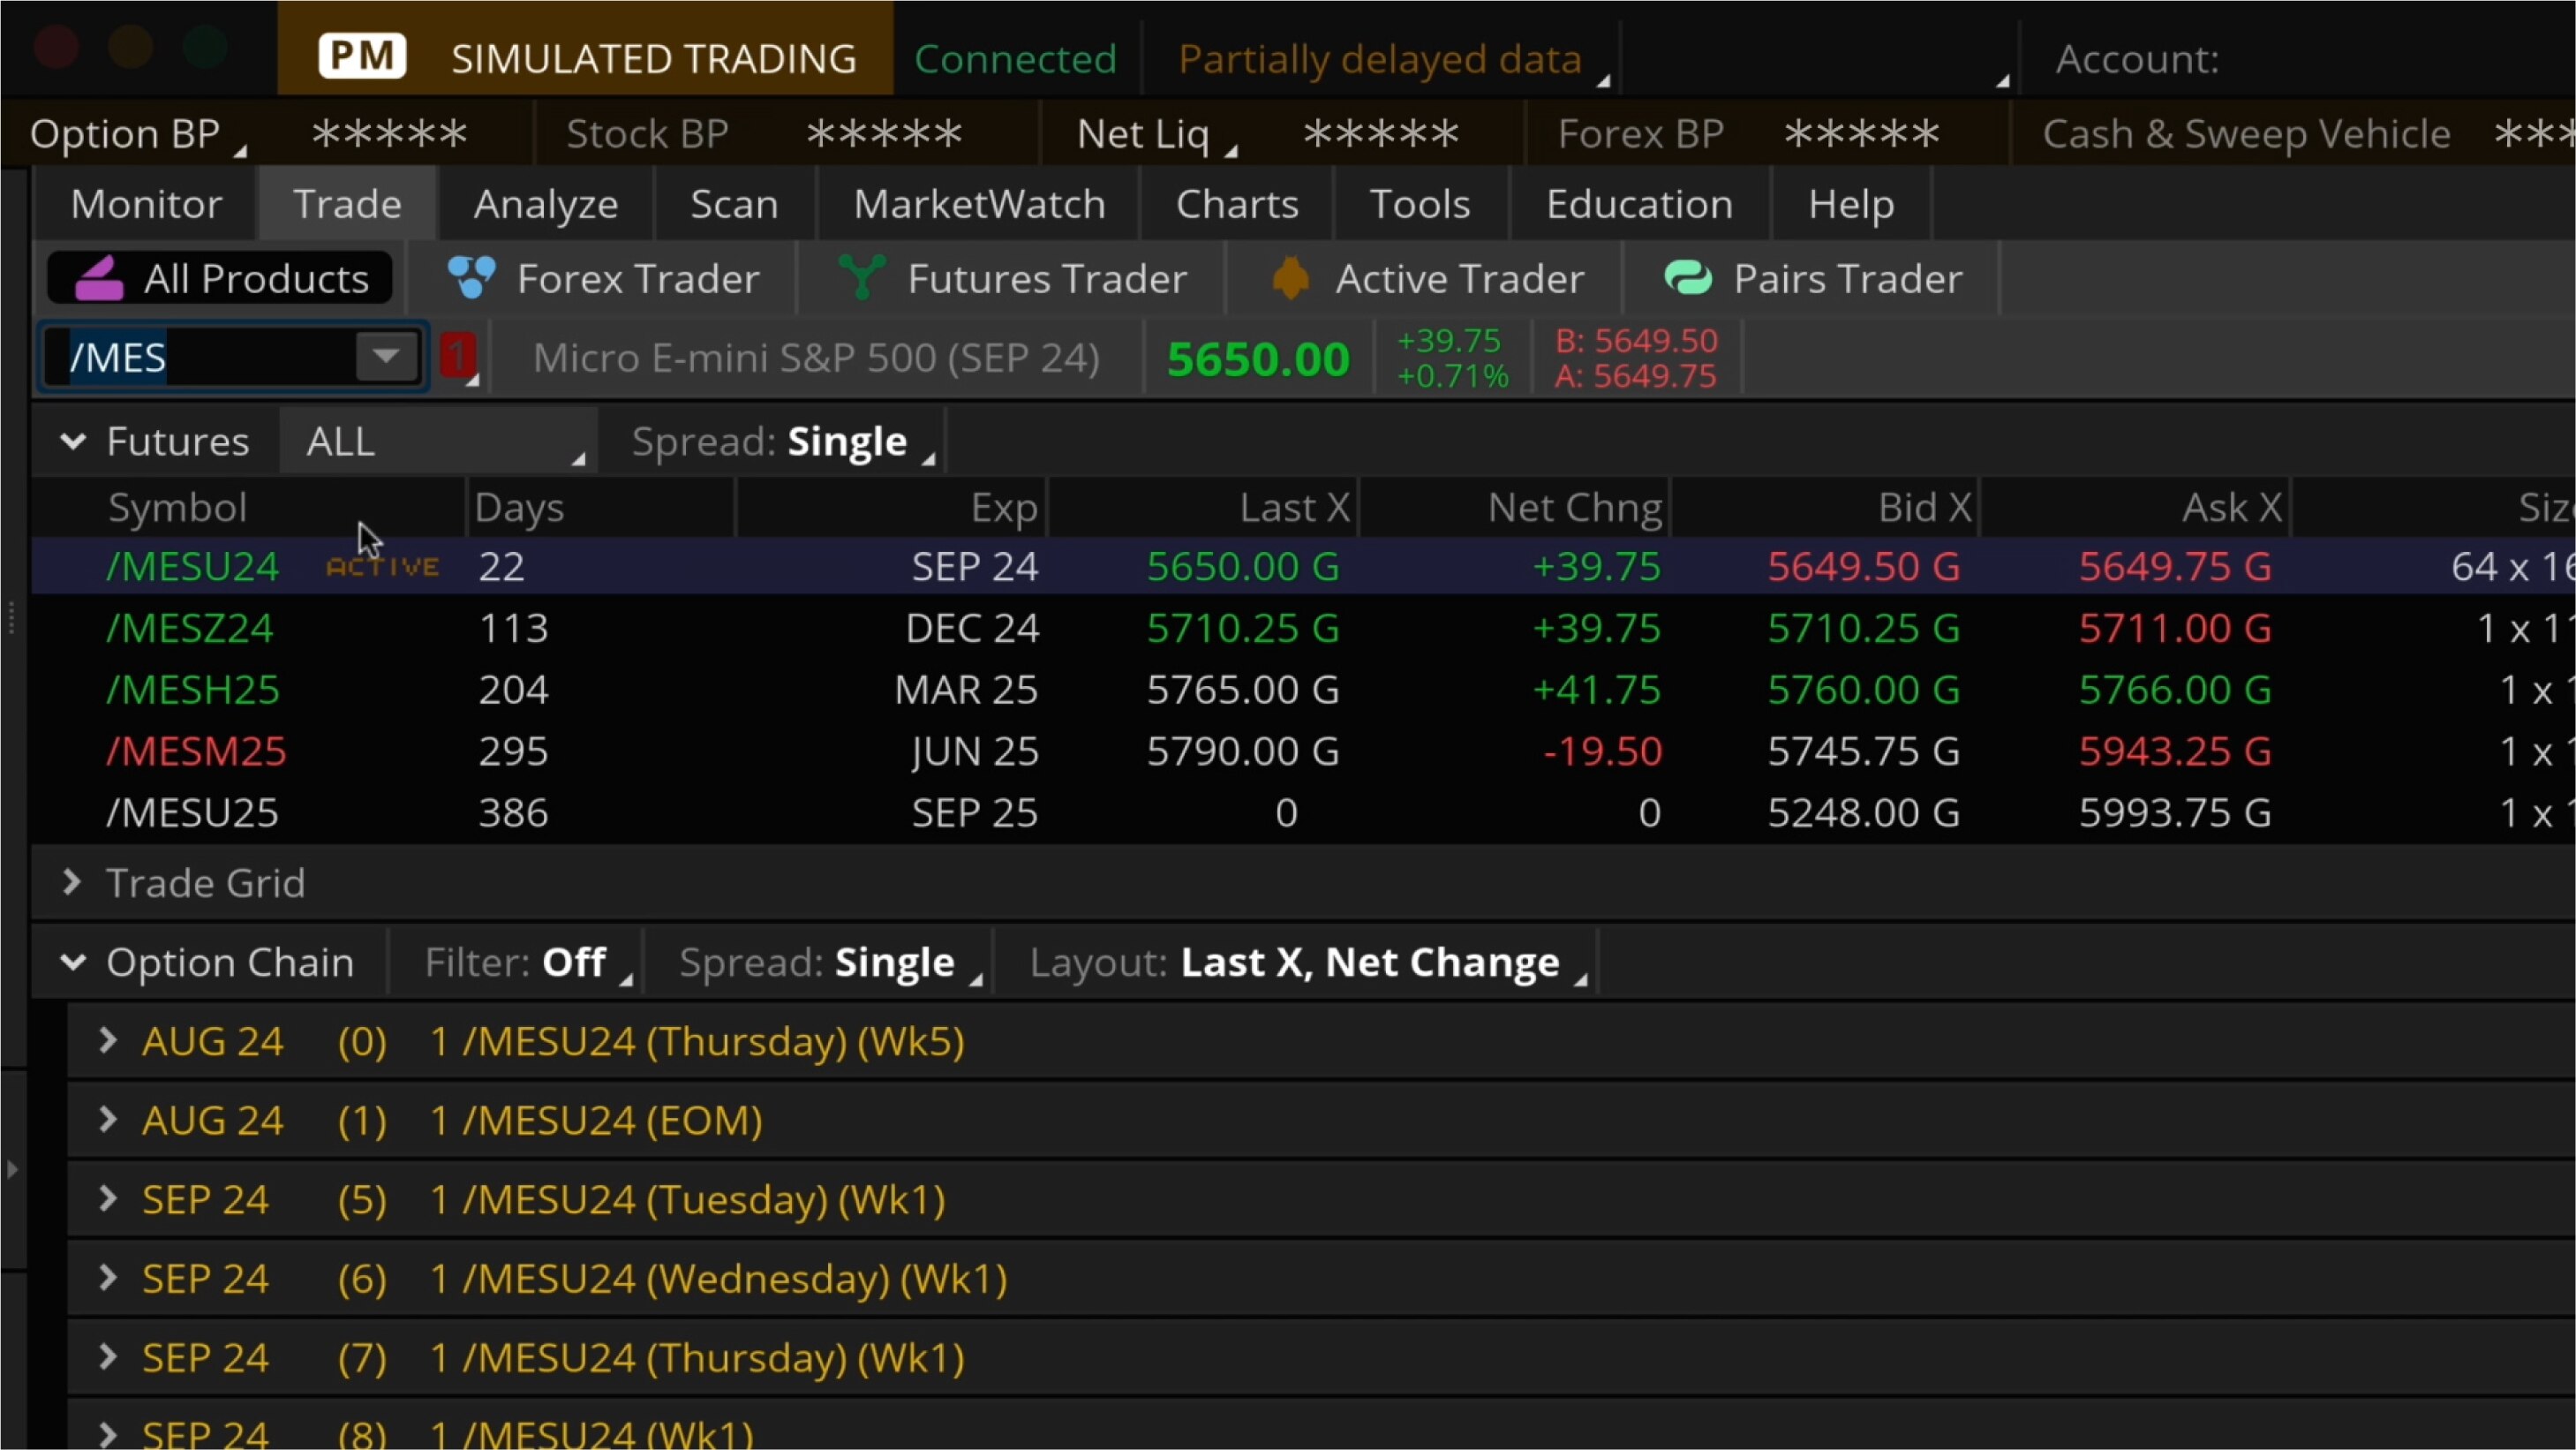This screenshot has width=2576, height=1450.
Task: Open the MarketWatch tab
Action: pos(978,203)
